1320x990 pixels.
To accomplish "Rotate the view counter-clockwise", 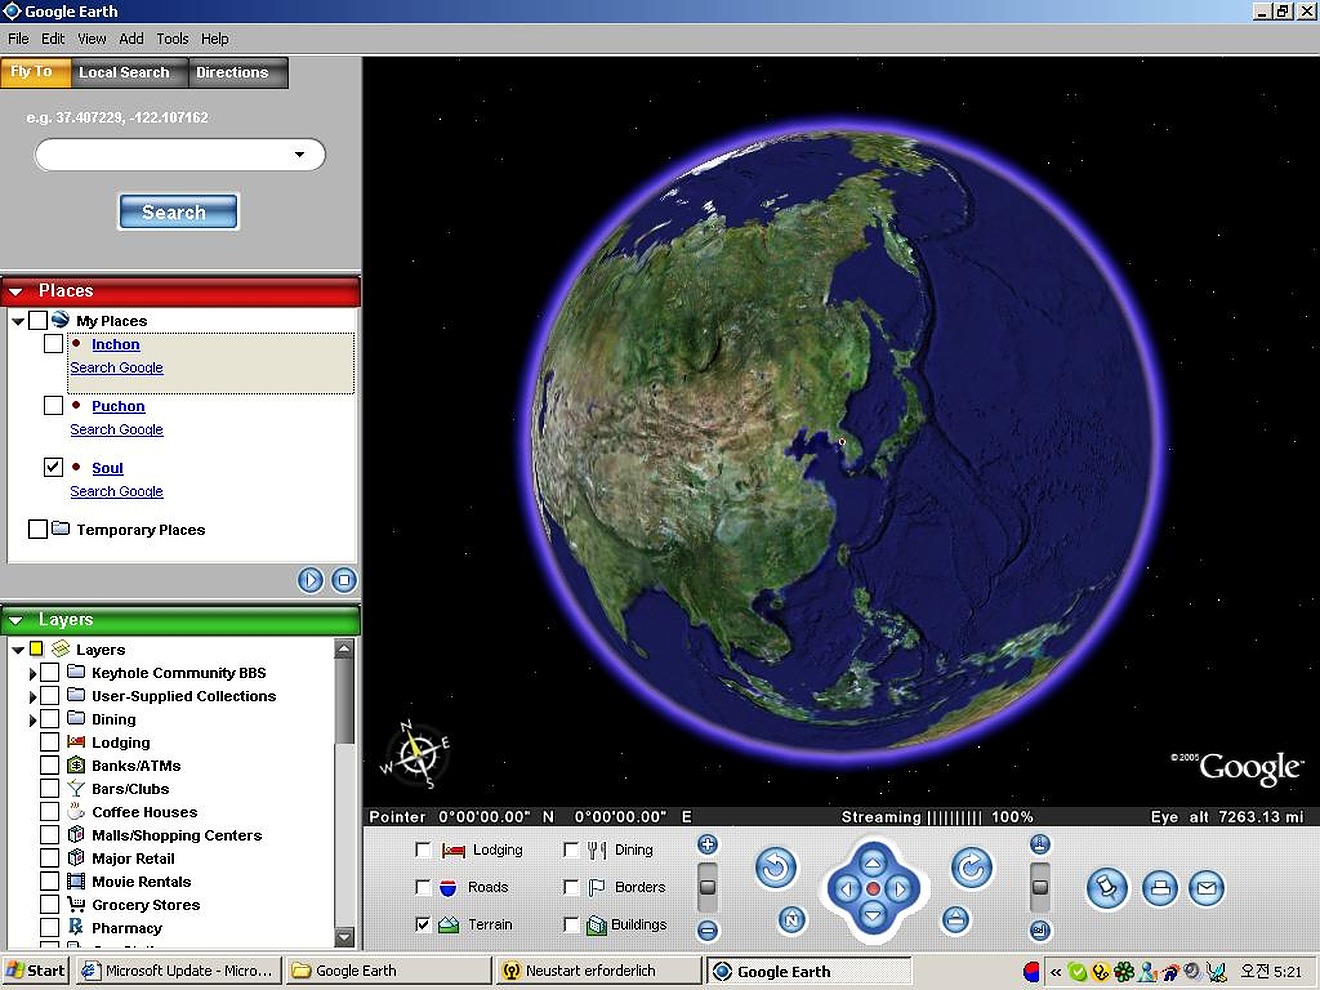I will [775, 868].
